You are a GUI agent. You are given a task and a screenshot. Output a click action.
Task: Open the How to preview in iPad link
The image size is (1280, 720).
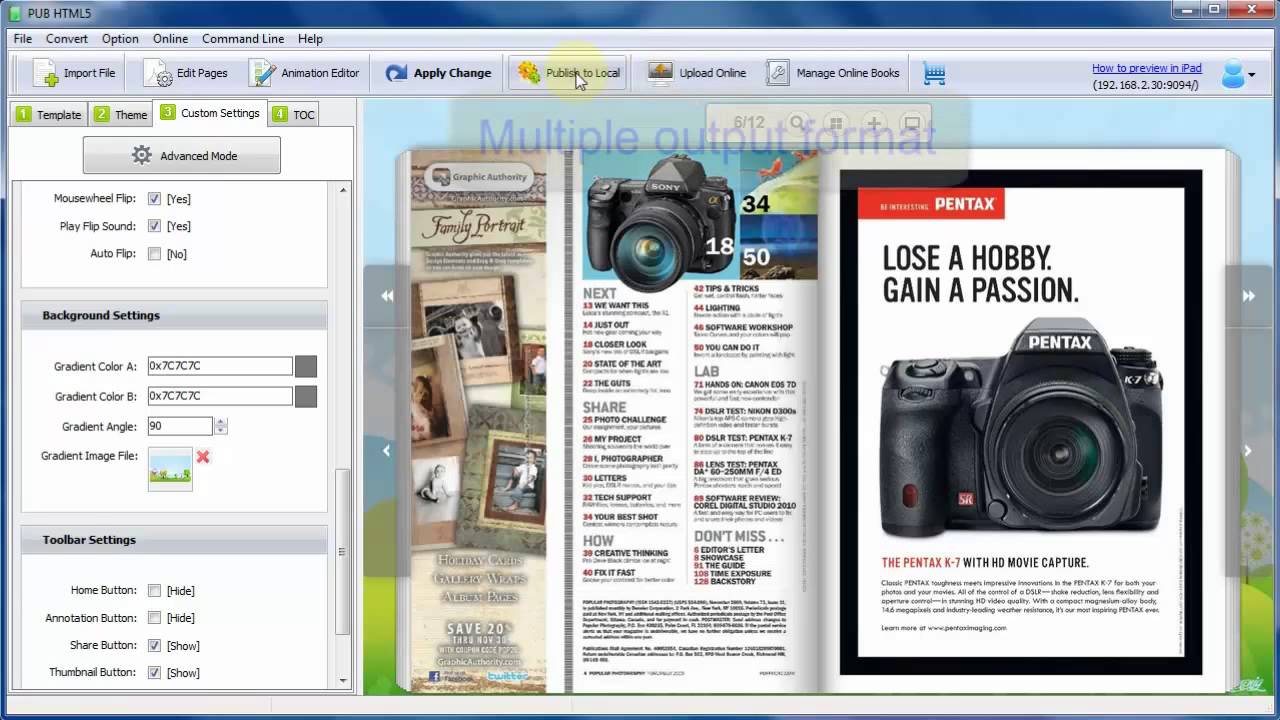pyautogui.click(x=1146, y=68)
